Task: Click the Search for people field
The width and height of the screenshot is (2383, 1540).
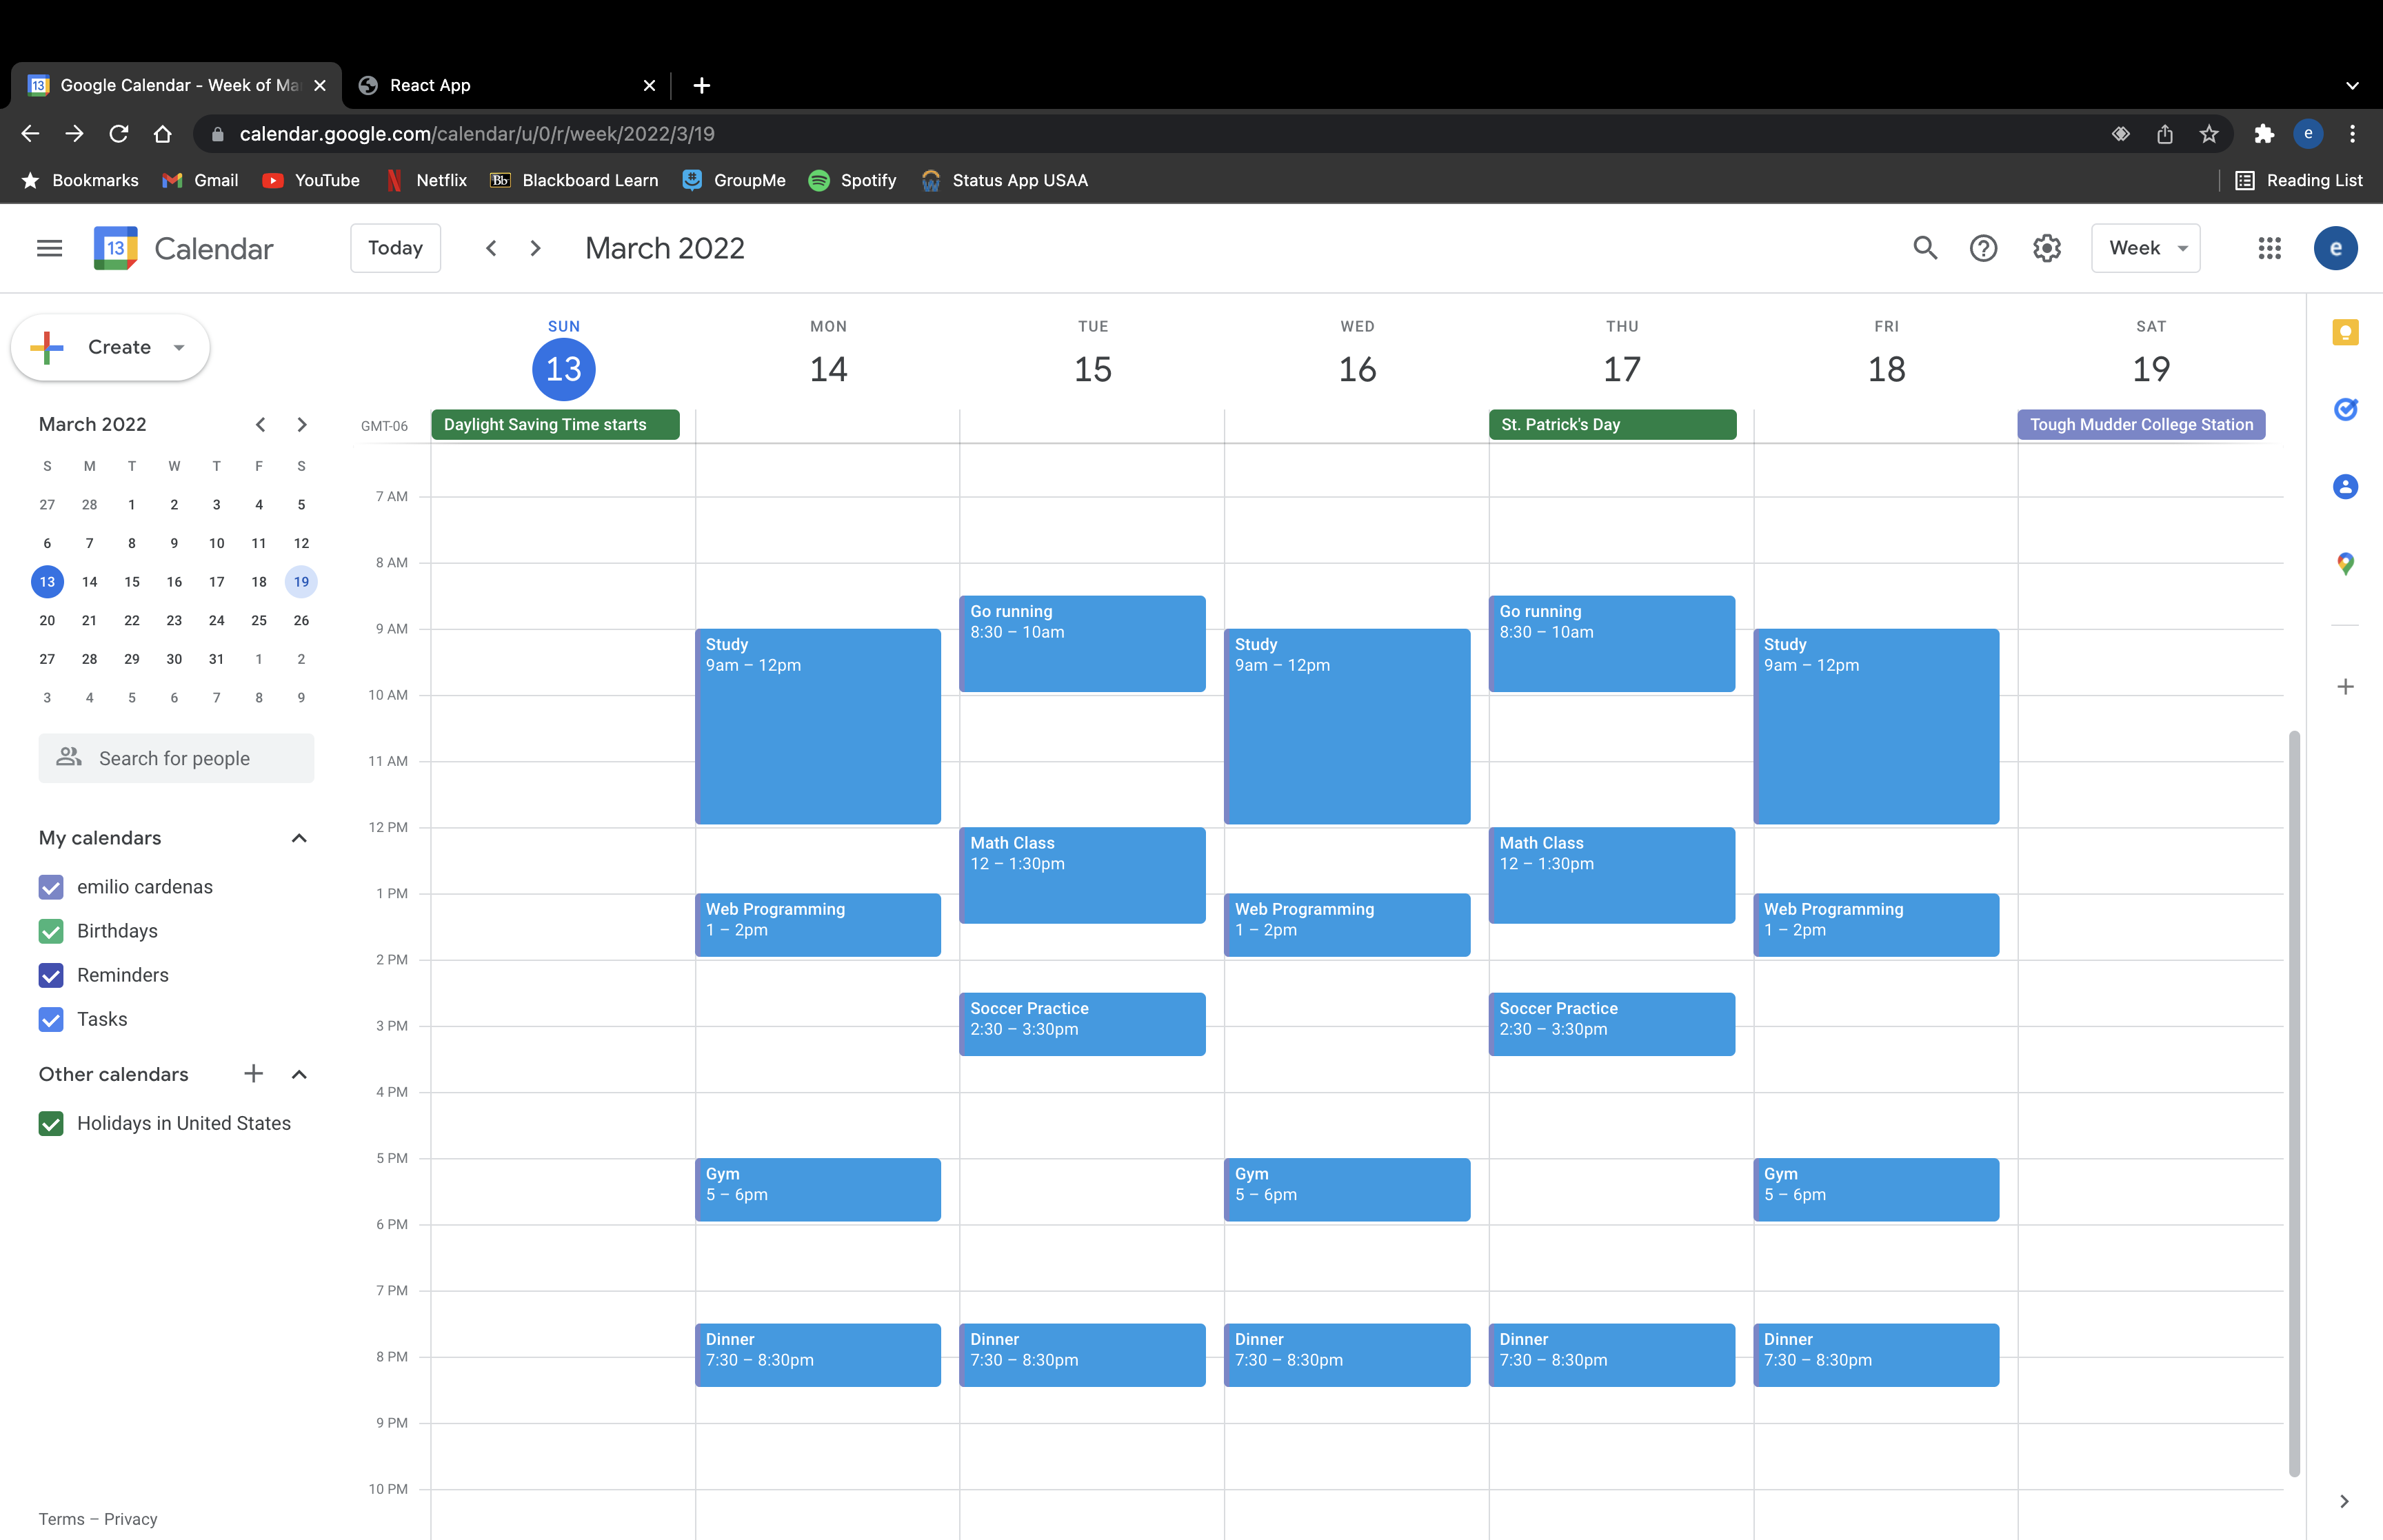Action: click(176, 759)
